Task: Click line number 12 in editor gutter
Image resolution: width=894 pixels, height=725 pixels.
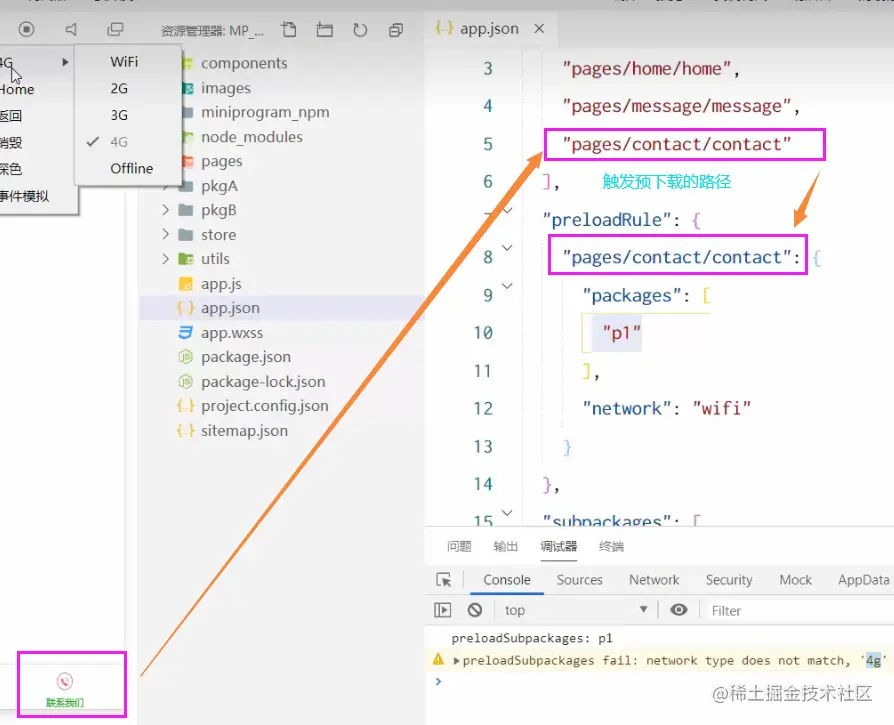Action: [x=483, y=409]
